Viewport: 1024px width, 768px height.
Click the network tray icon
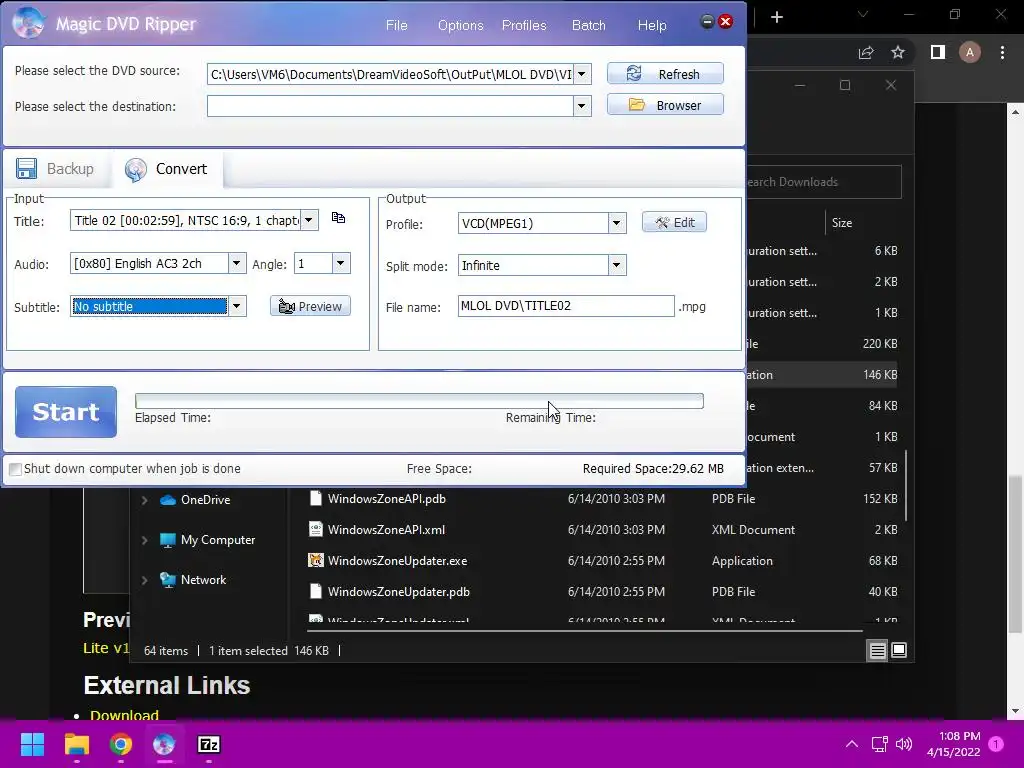click(880, 744)
